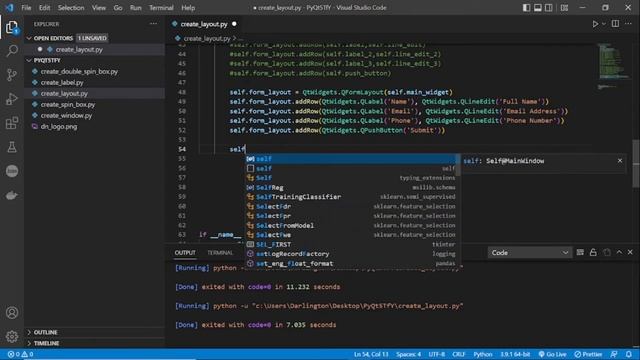Toggle secondary side bar layout icon
This screenshot has height=360, width=640.
click(x=549, y=8)
